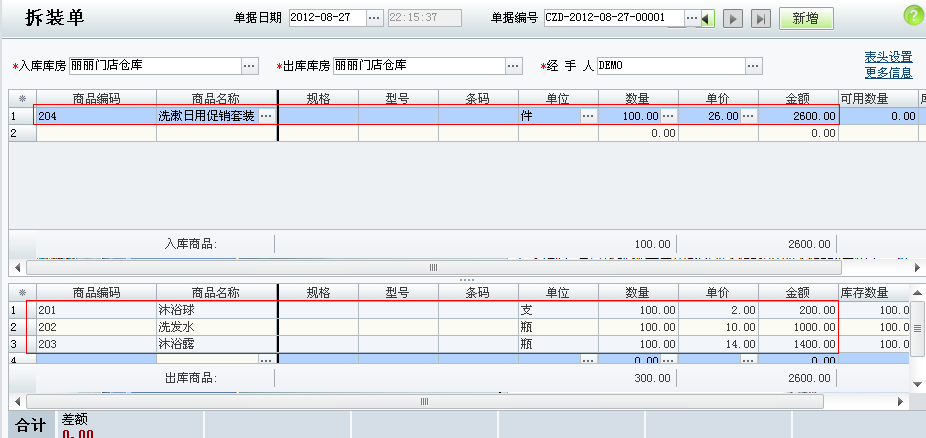Open 更多信息 link
Image resolution: width=926 pixels, height=438 pixels.
click(888, 73)
